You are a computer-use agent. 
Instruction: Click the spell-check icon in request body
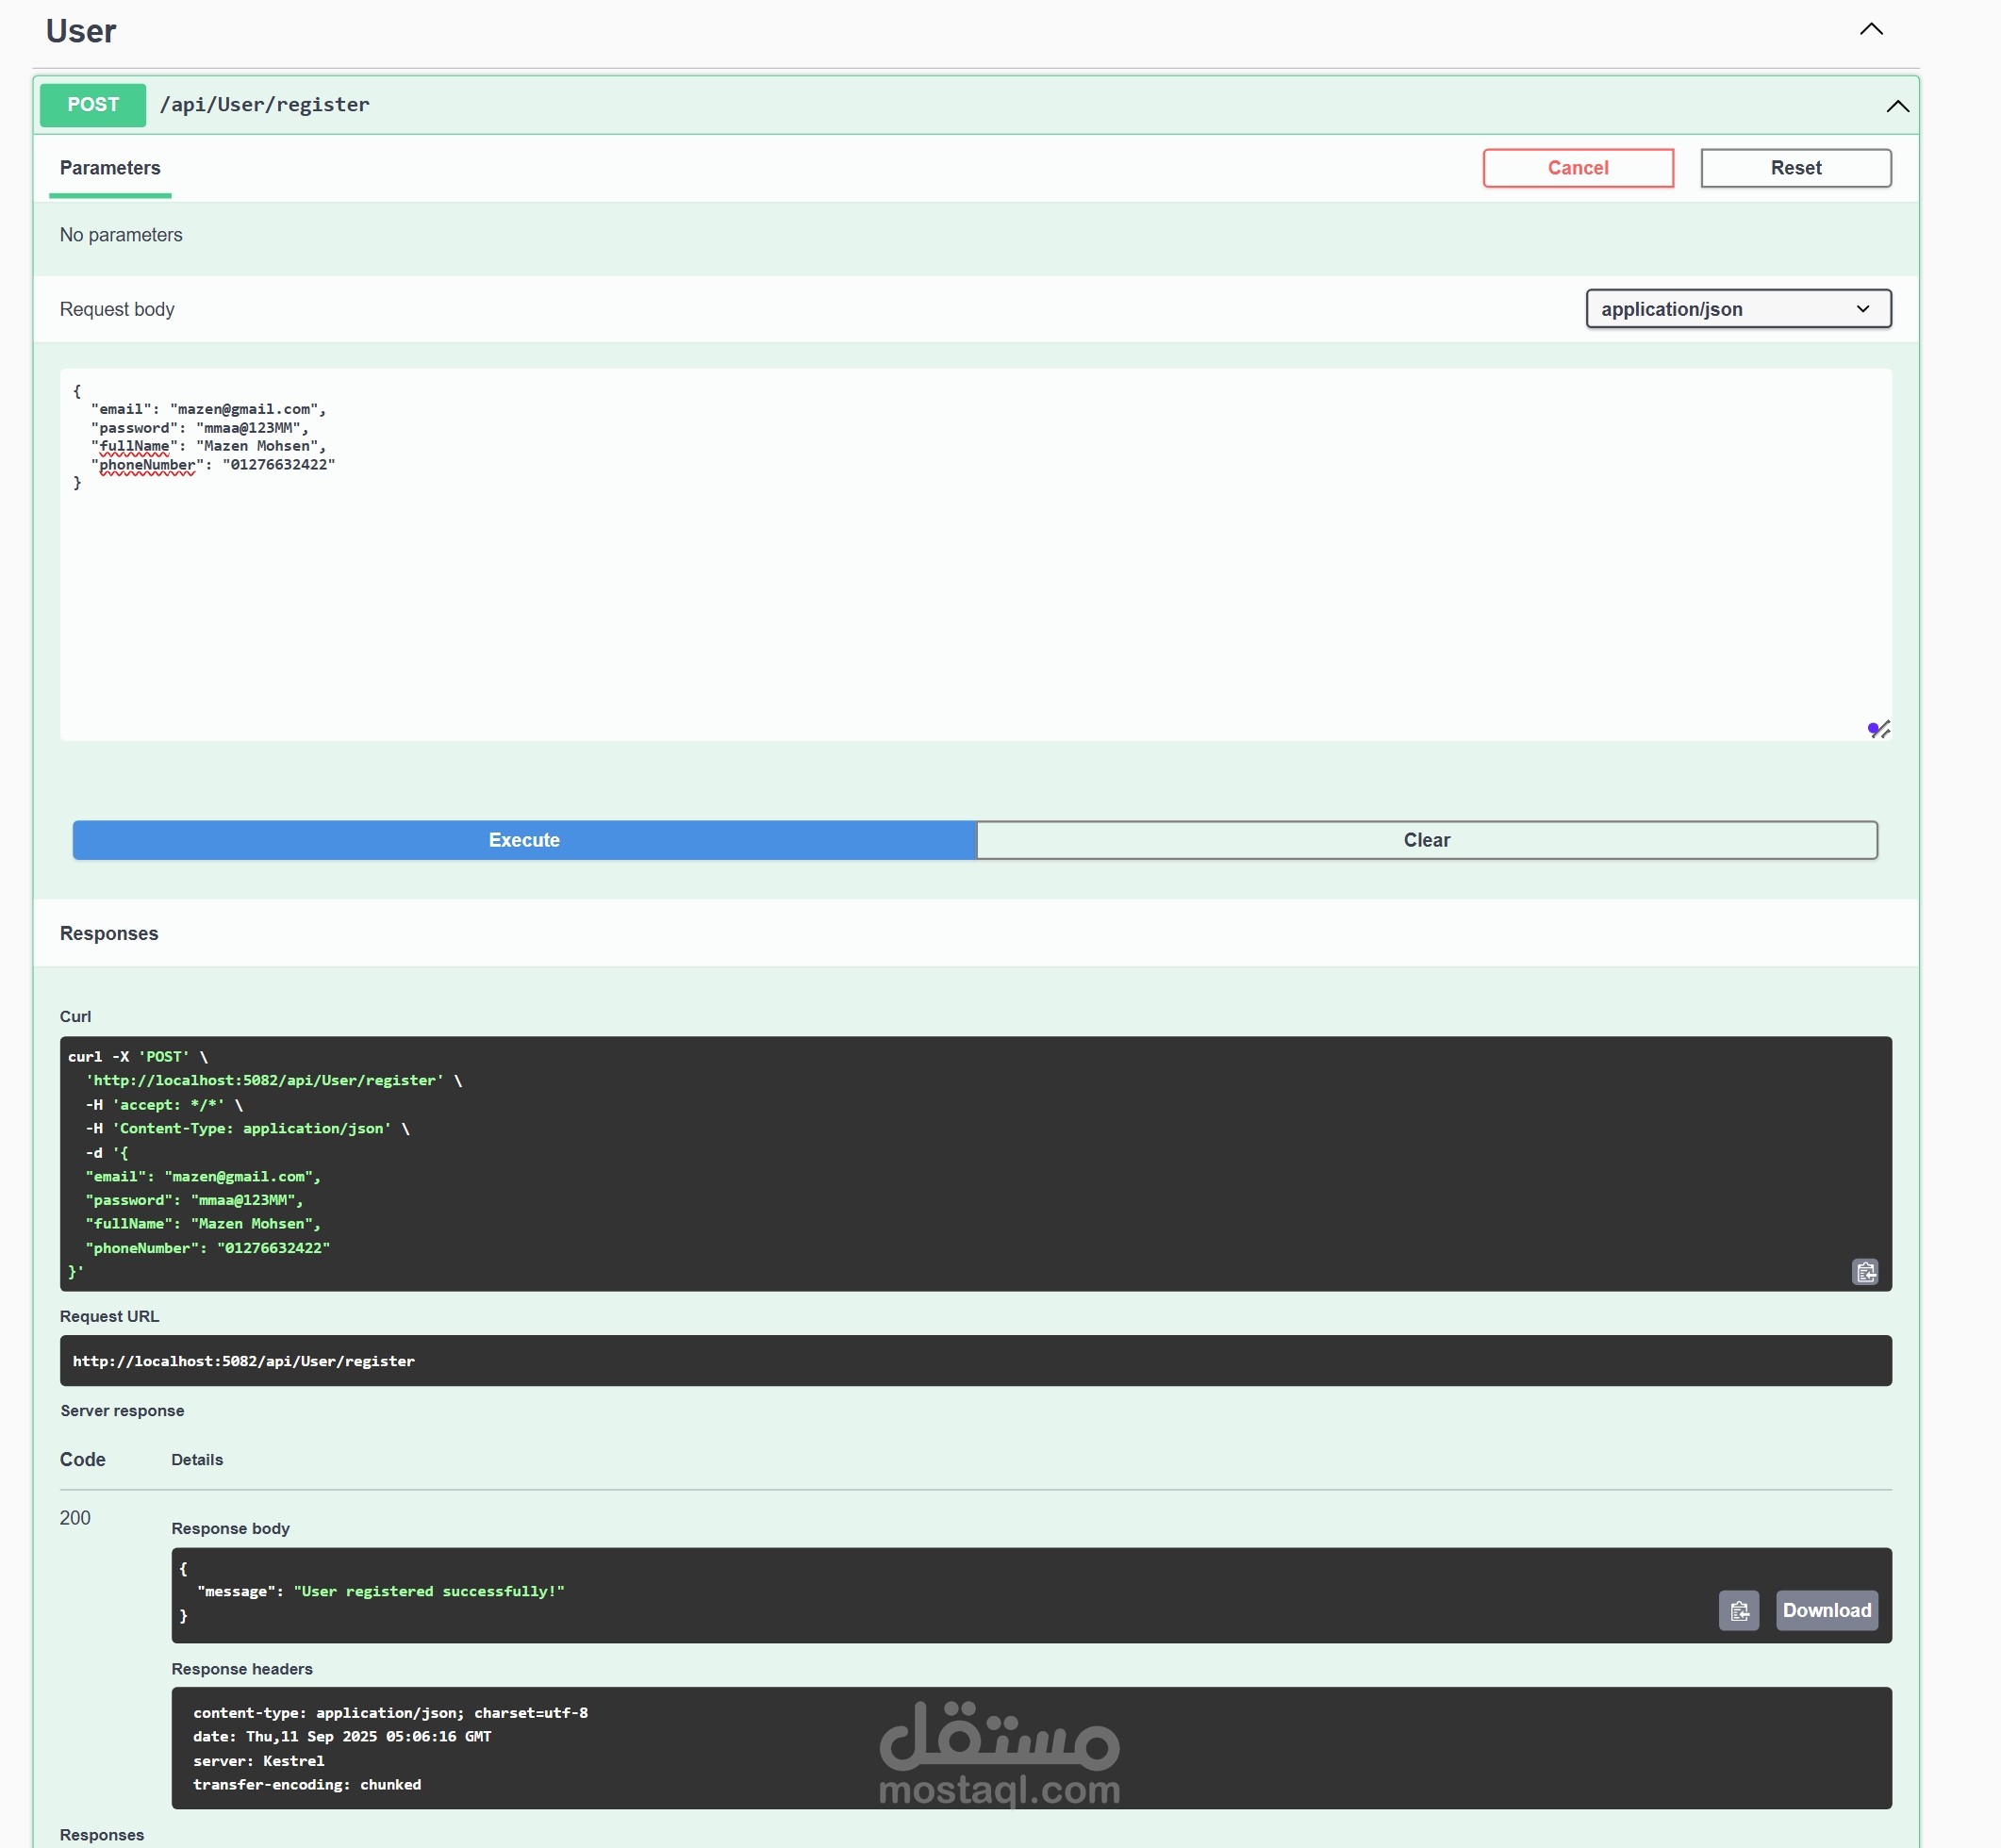1877,729
